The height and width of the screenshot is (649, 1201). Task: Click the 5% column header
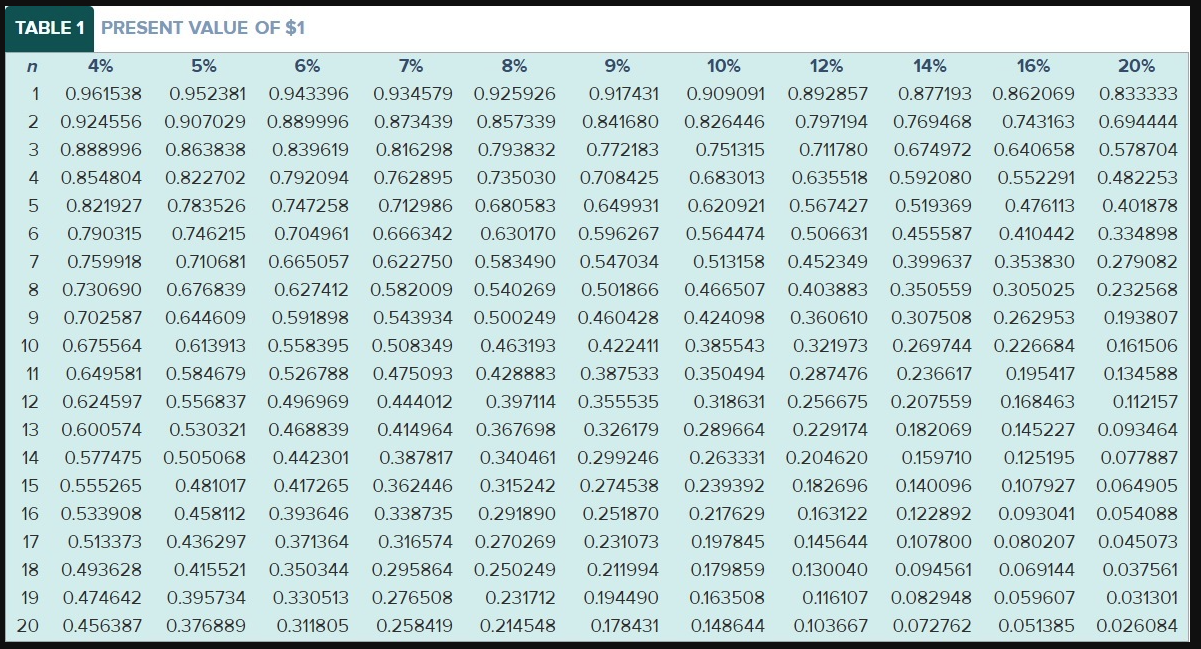point(204,66)
